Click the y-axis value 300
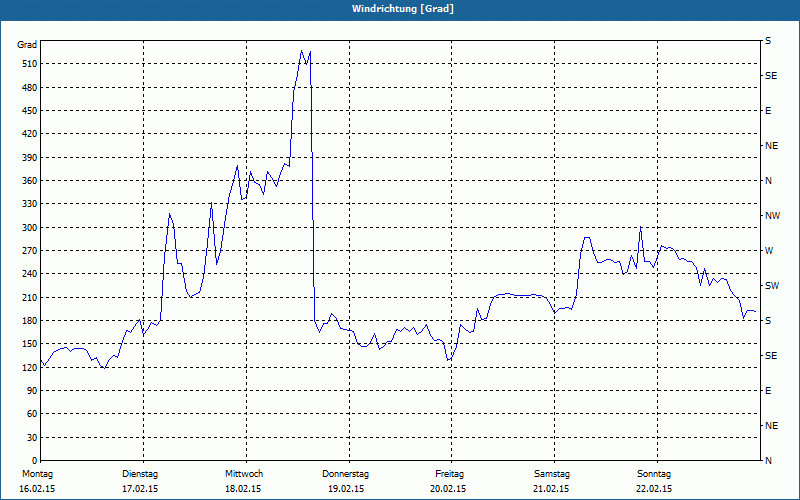 [30, 228]
